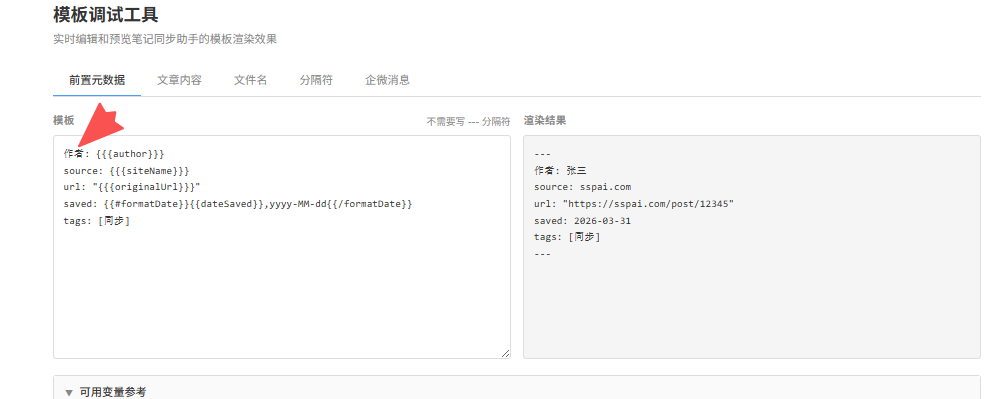Click the rendered sspai.com/post/12345 url line

click(x=634, y=204)
